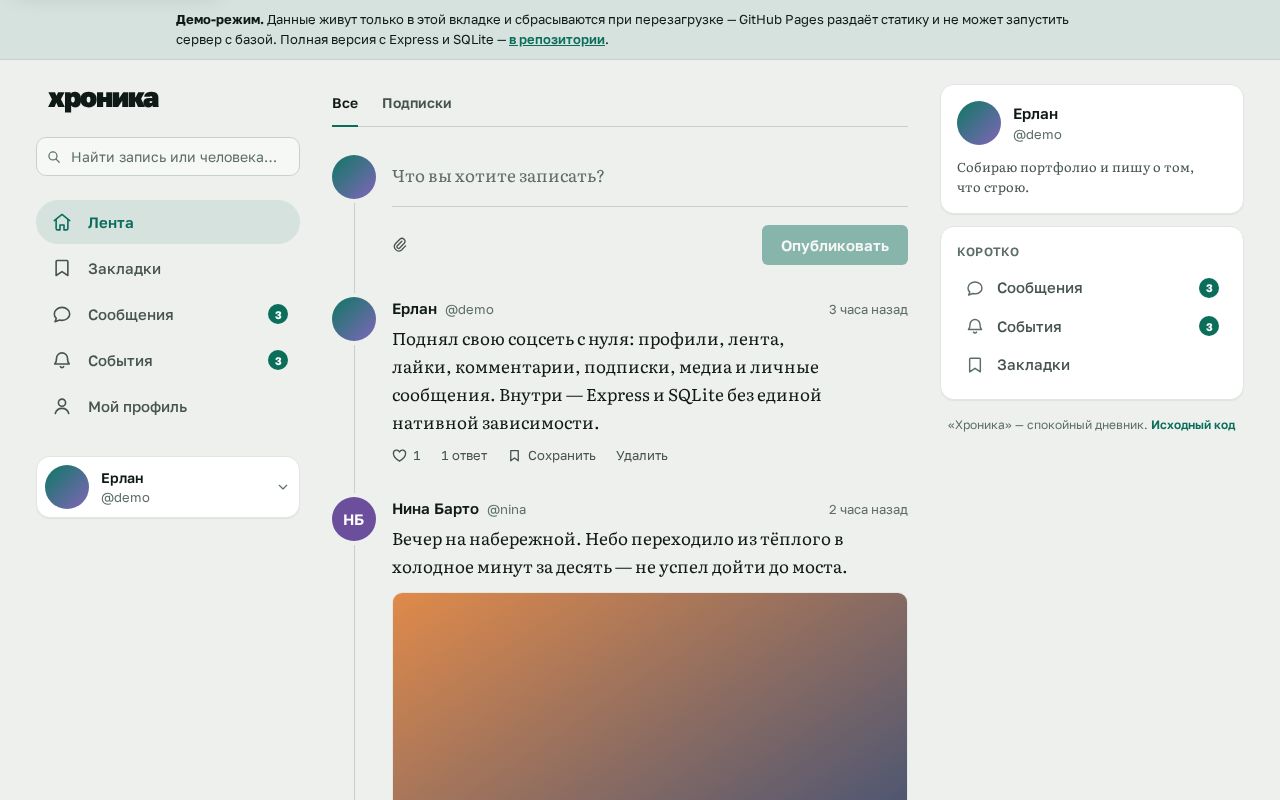The height and width of the screenshot is (800, 1280).
Task: Click the bookmark icon in Коротко panel
Action: 975,365
